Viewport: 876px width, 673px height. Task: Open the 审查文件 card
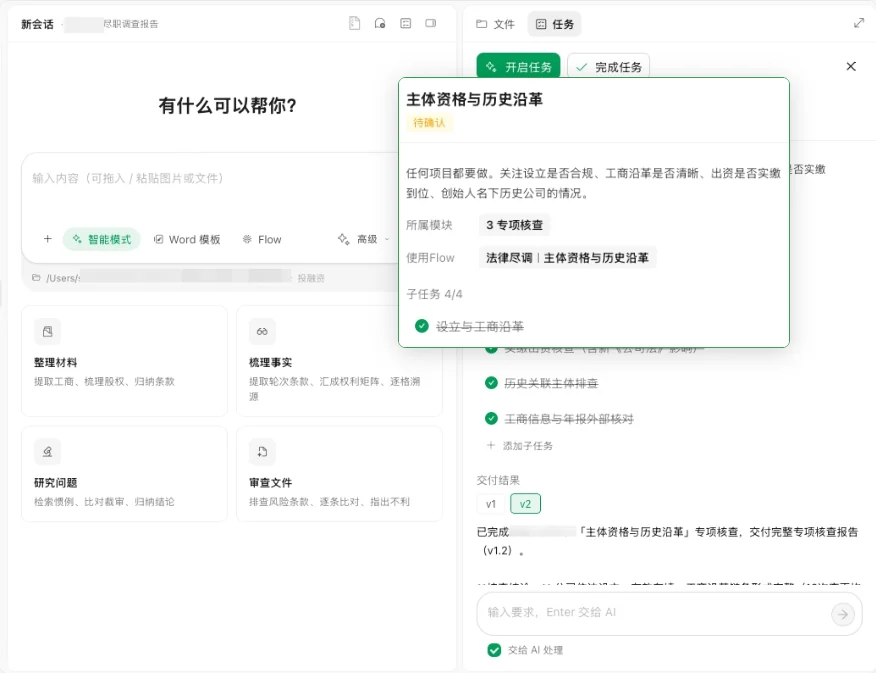coord(339,474)
